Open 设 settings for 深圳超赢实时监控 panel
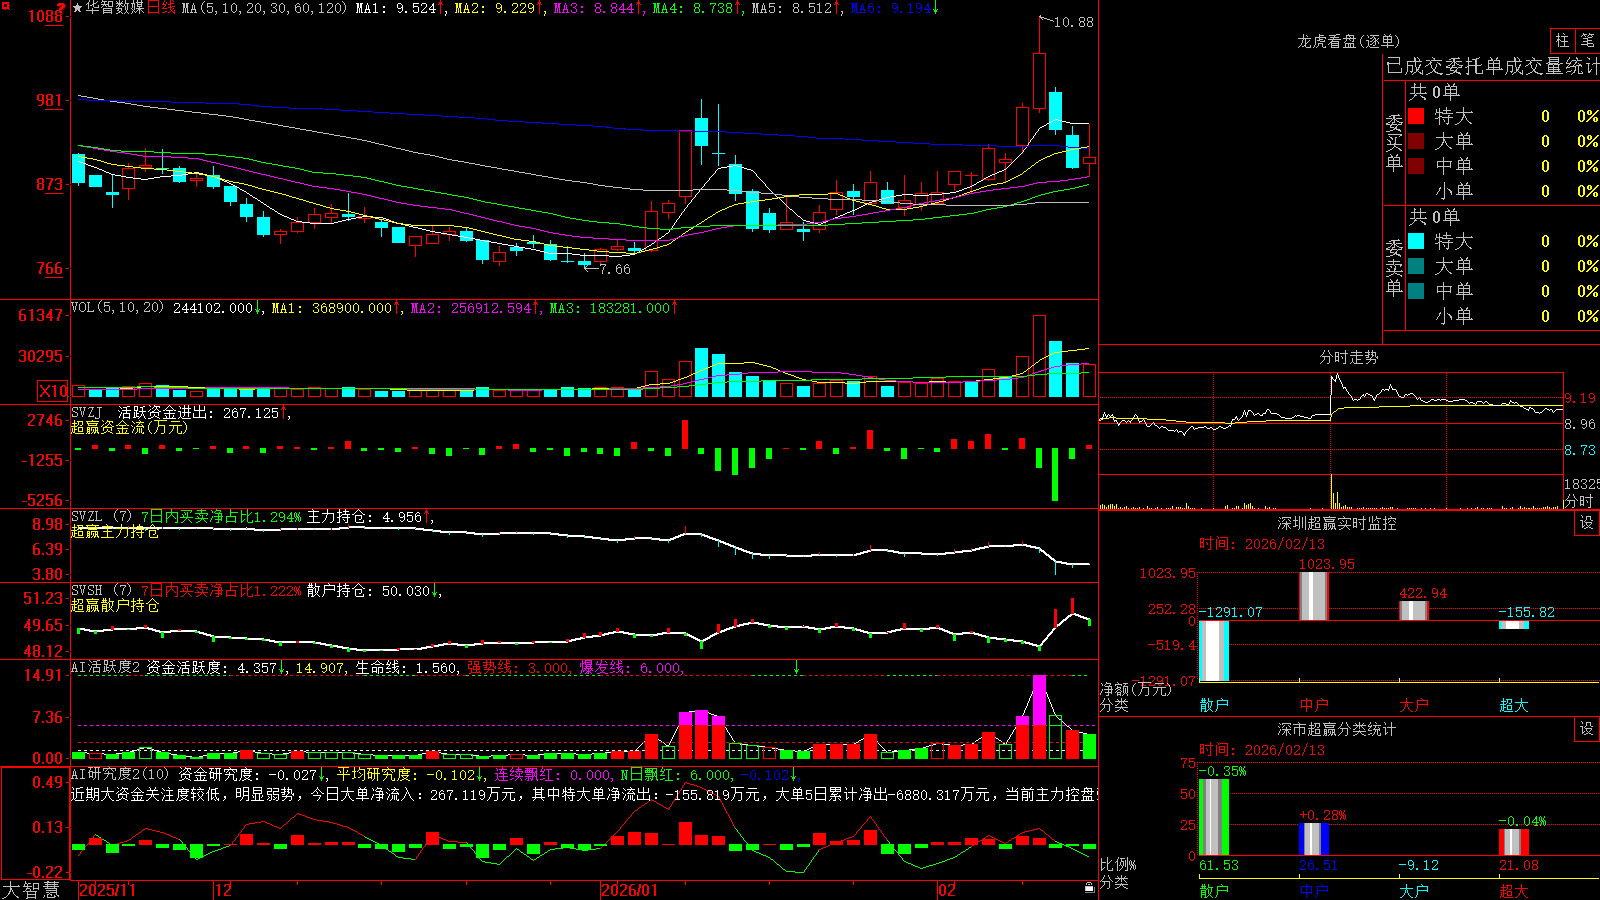Image resolution: width=1600 pixels, height=900 pixels. coord(1587,523)
